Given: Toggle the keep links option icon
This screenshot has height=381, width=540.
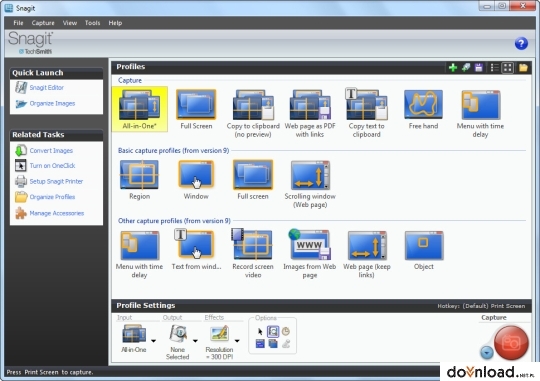Looking at the screenshot, I should (260, 343).
